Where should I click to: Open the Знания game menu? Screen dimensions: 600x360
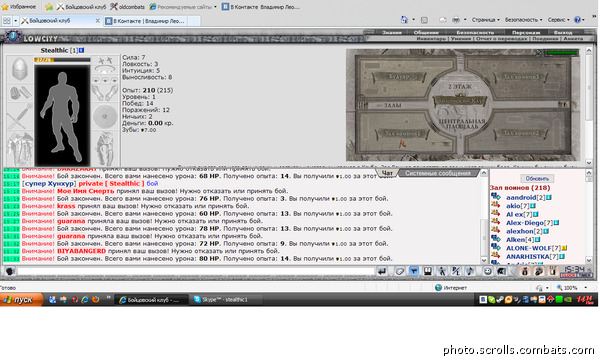tap(392, 33)
